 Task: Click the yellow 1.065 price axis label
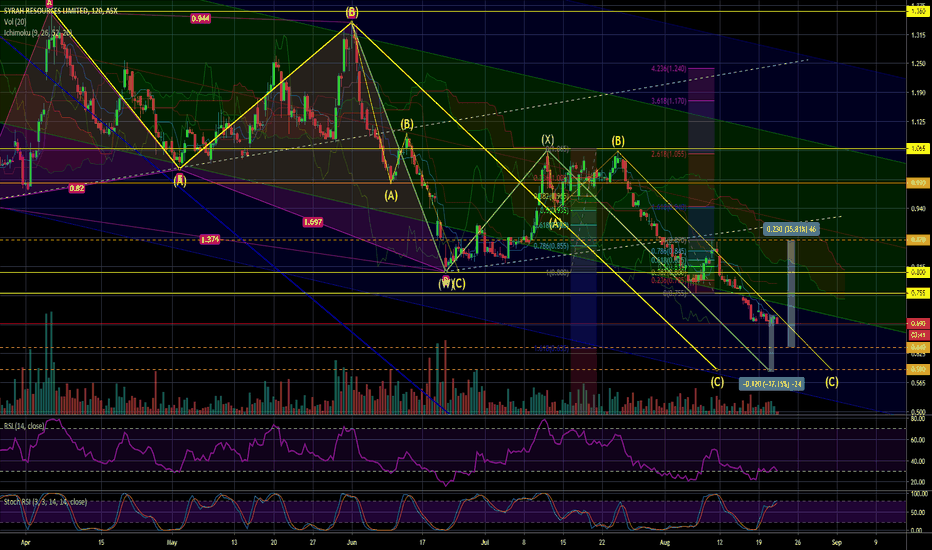click(x=918, y=149)
